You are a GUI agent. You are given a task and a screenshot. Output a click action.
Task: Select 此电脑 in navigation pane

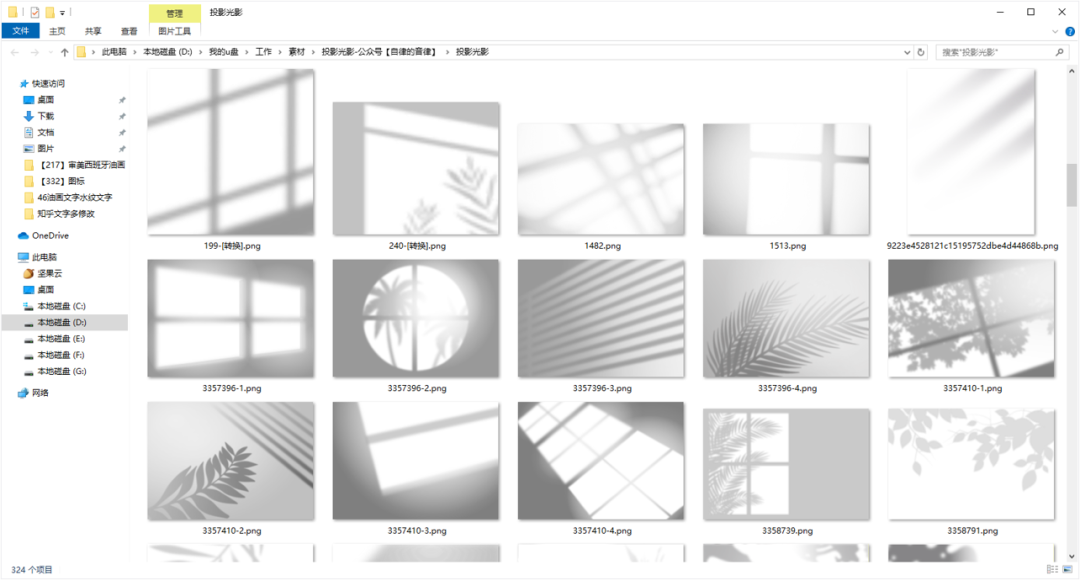[44, 258]
